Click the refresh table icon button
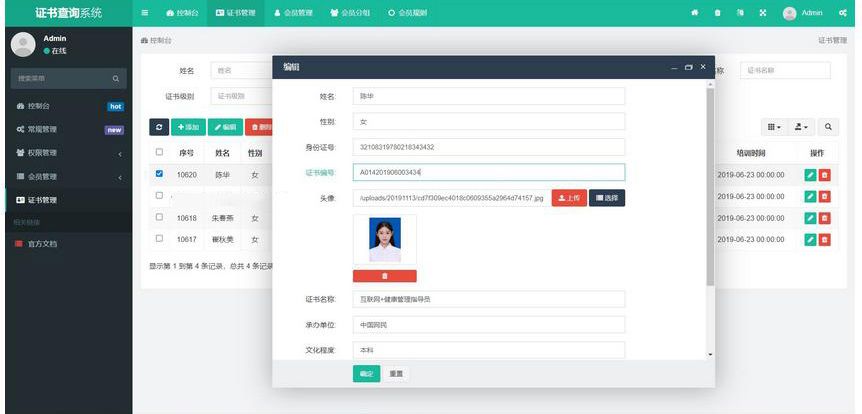The height and width of the screenshot is (414, 862). click(158, 127)
